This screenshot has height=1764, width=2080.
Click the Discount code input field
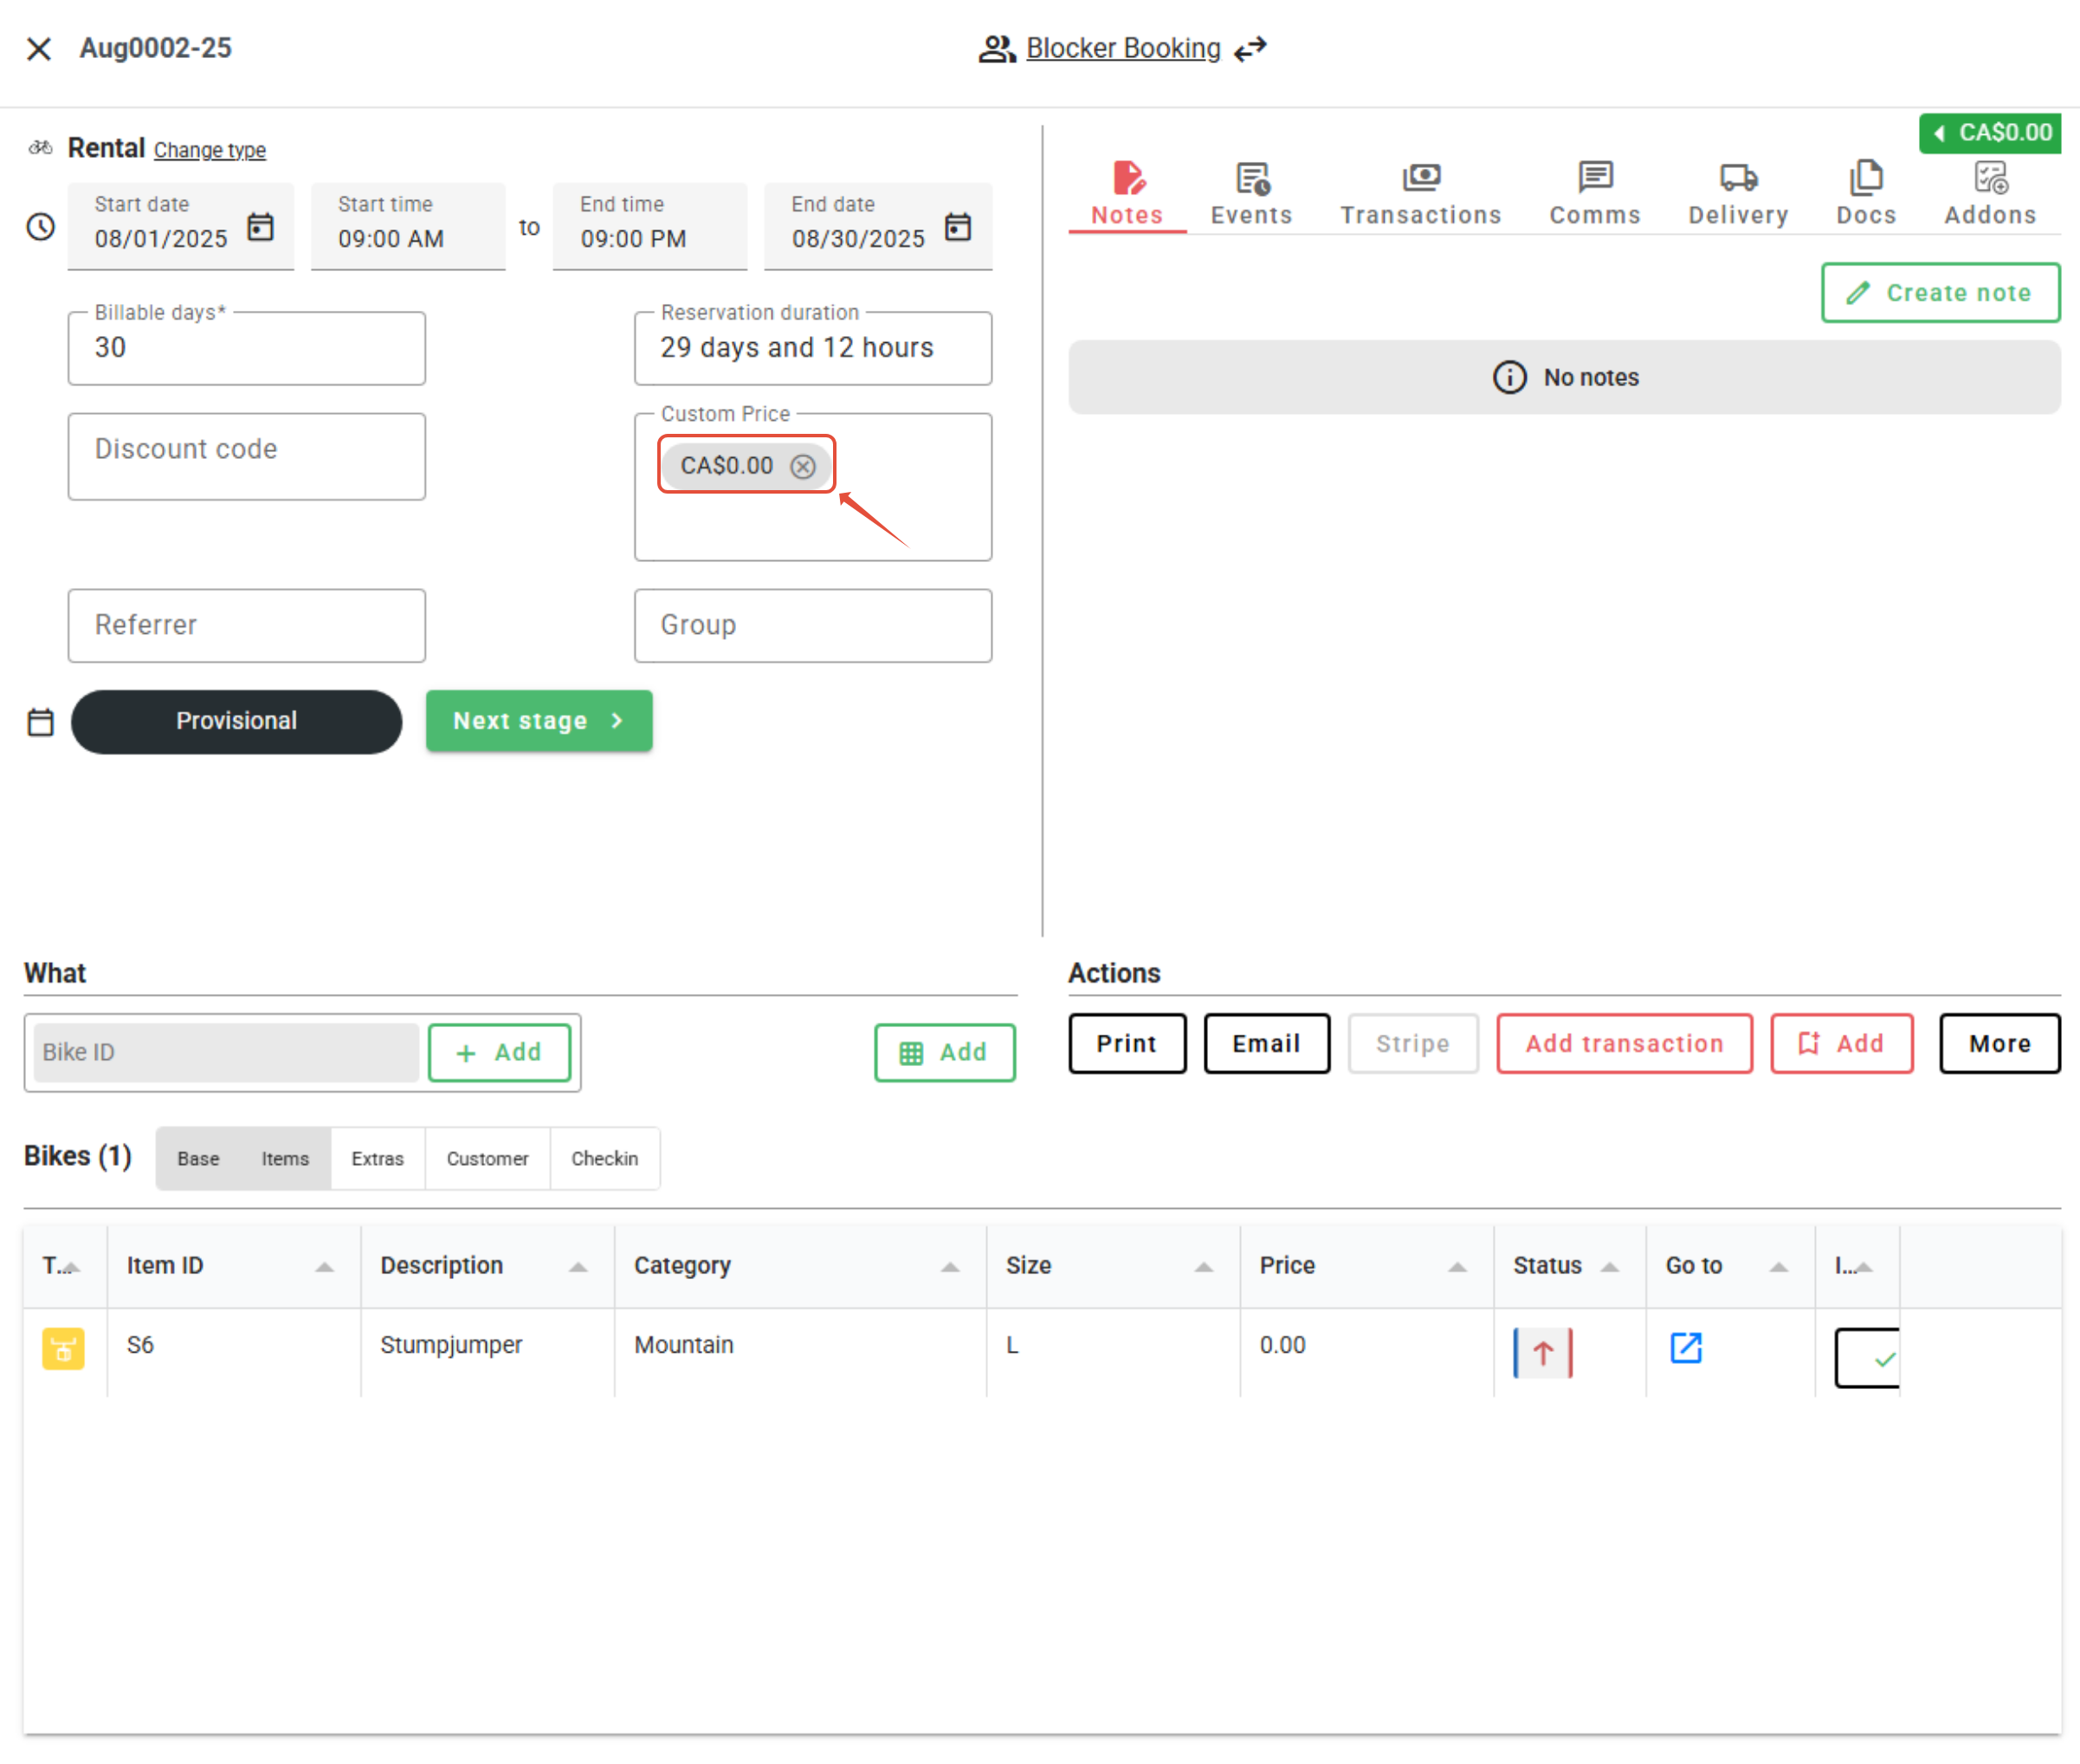pyautogui.click(x=246, y=456)
